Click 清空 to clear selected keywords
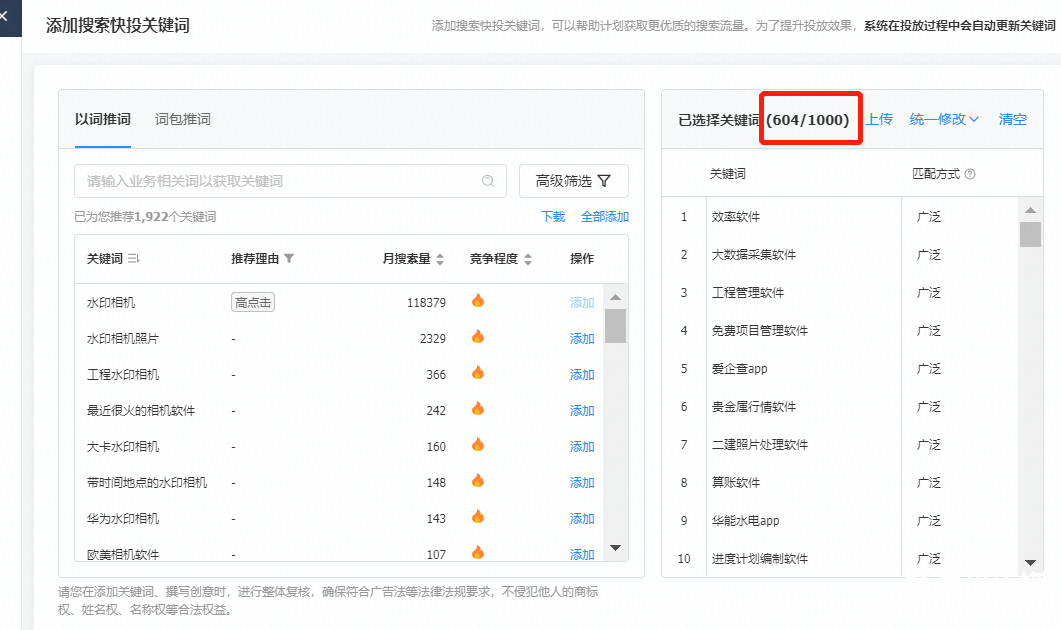1061x630 pixels. point(1012,119)
